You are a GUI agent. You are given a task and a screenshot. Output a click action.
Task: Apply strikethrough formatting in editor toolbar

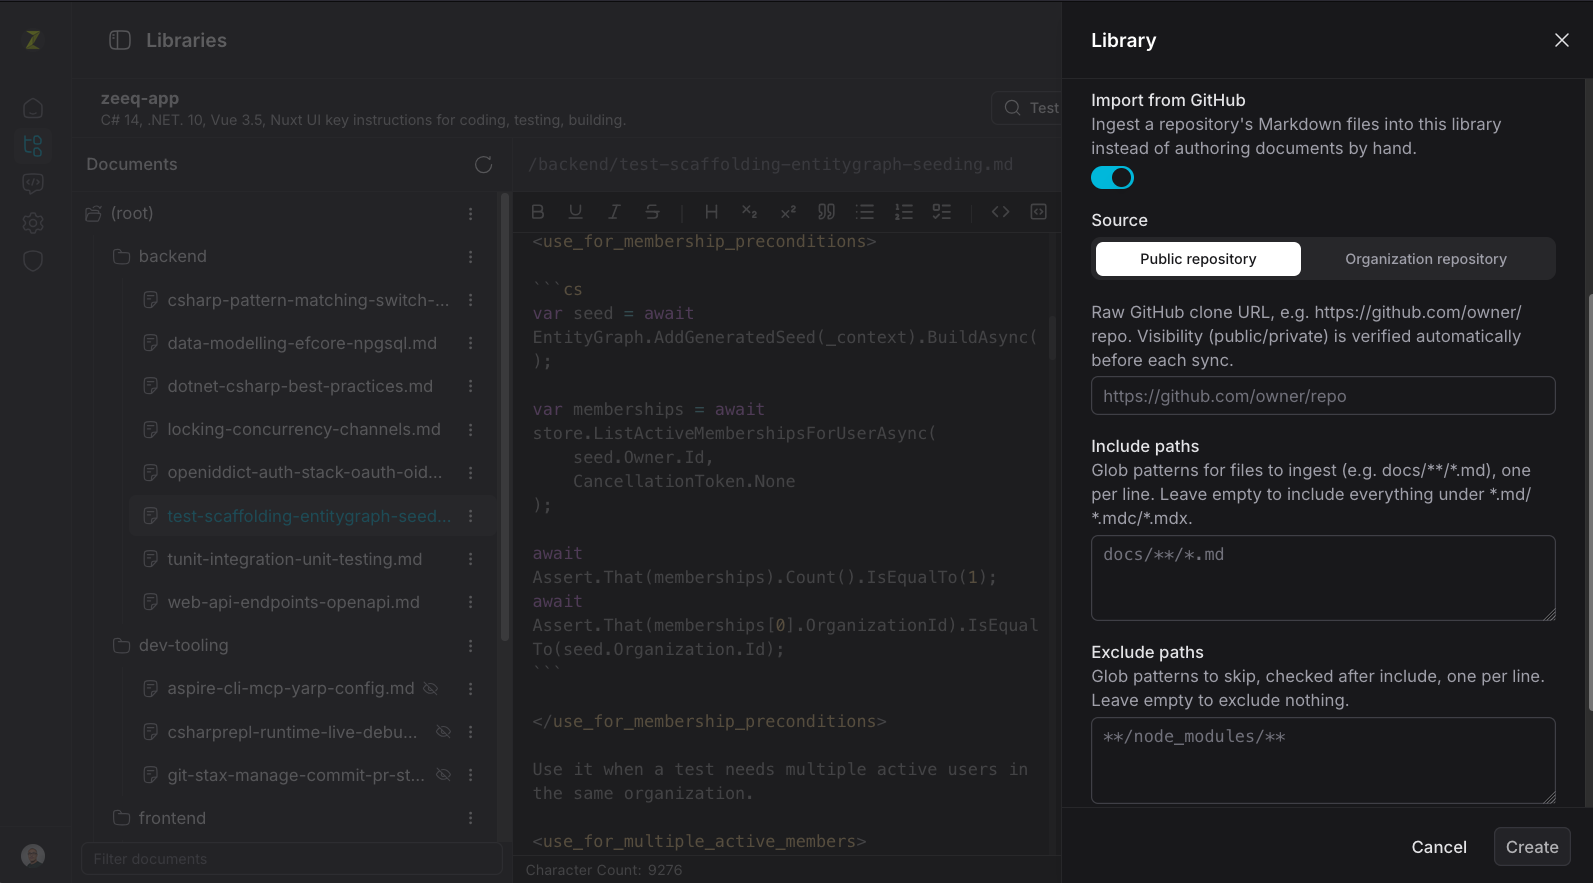pyautogui.click(x=652, y=212)
